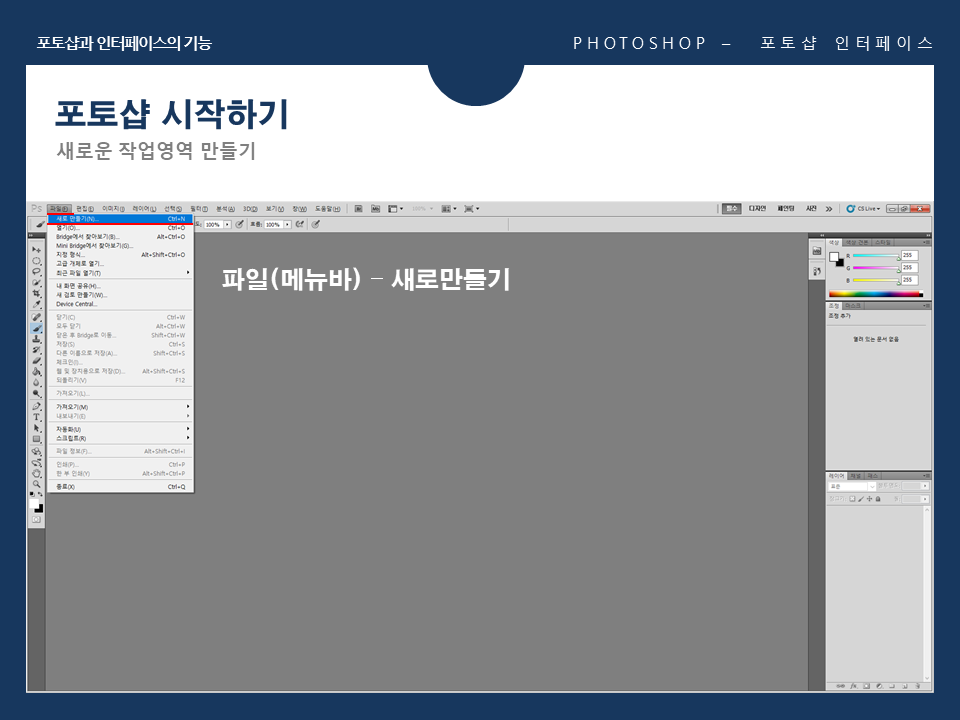The width and height of the screenshot is (960, 720).
Task: Select the Clone Stamp tool
Action: [x=37, y=339]
